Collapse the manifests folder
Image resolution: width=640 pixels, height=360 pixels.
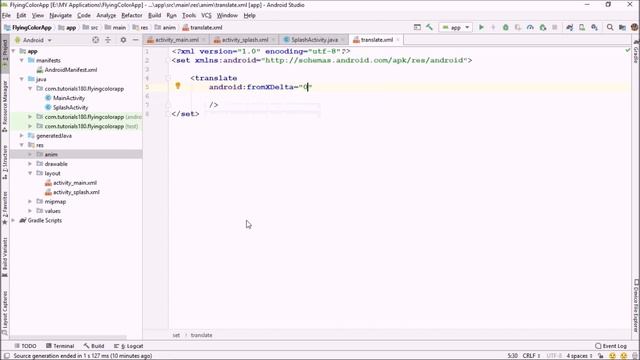tap(22, 60)
